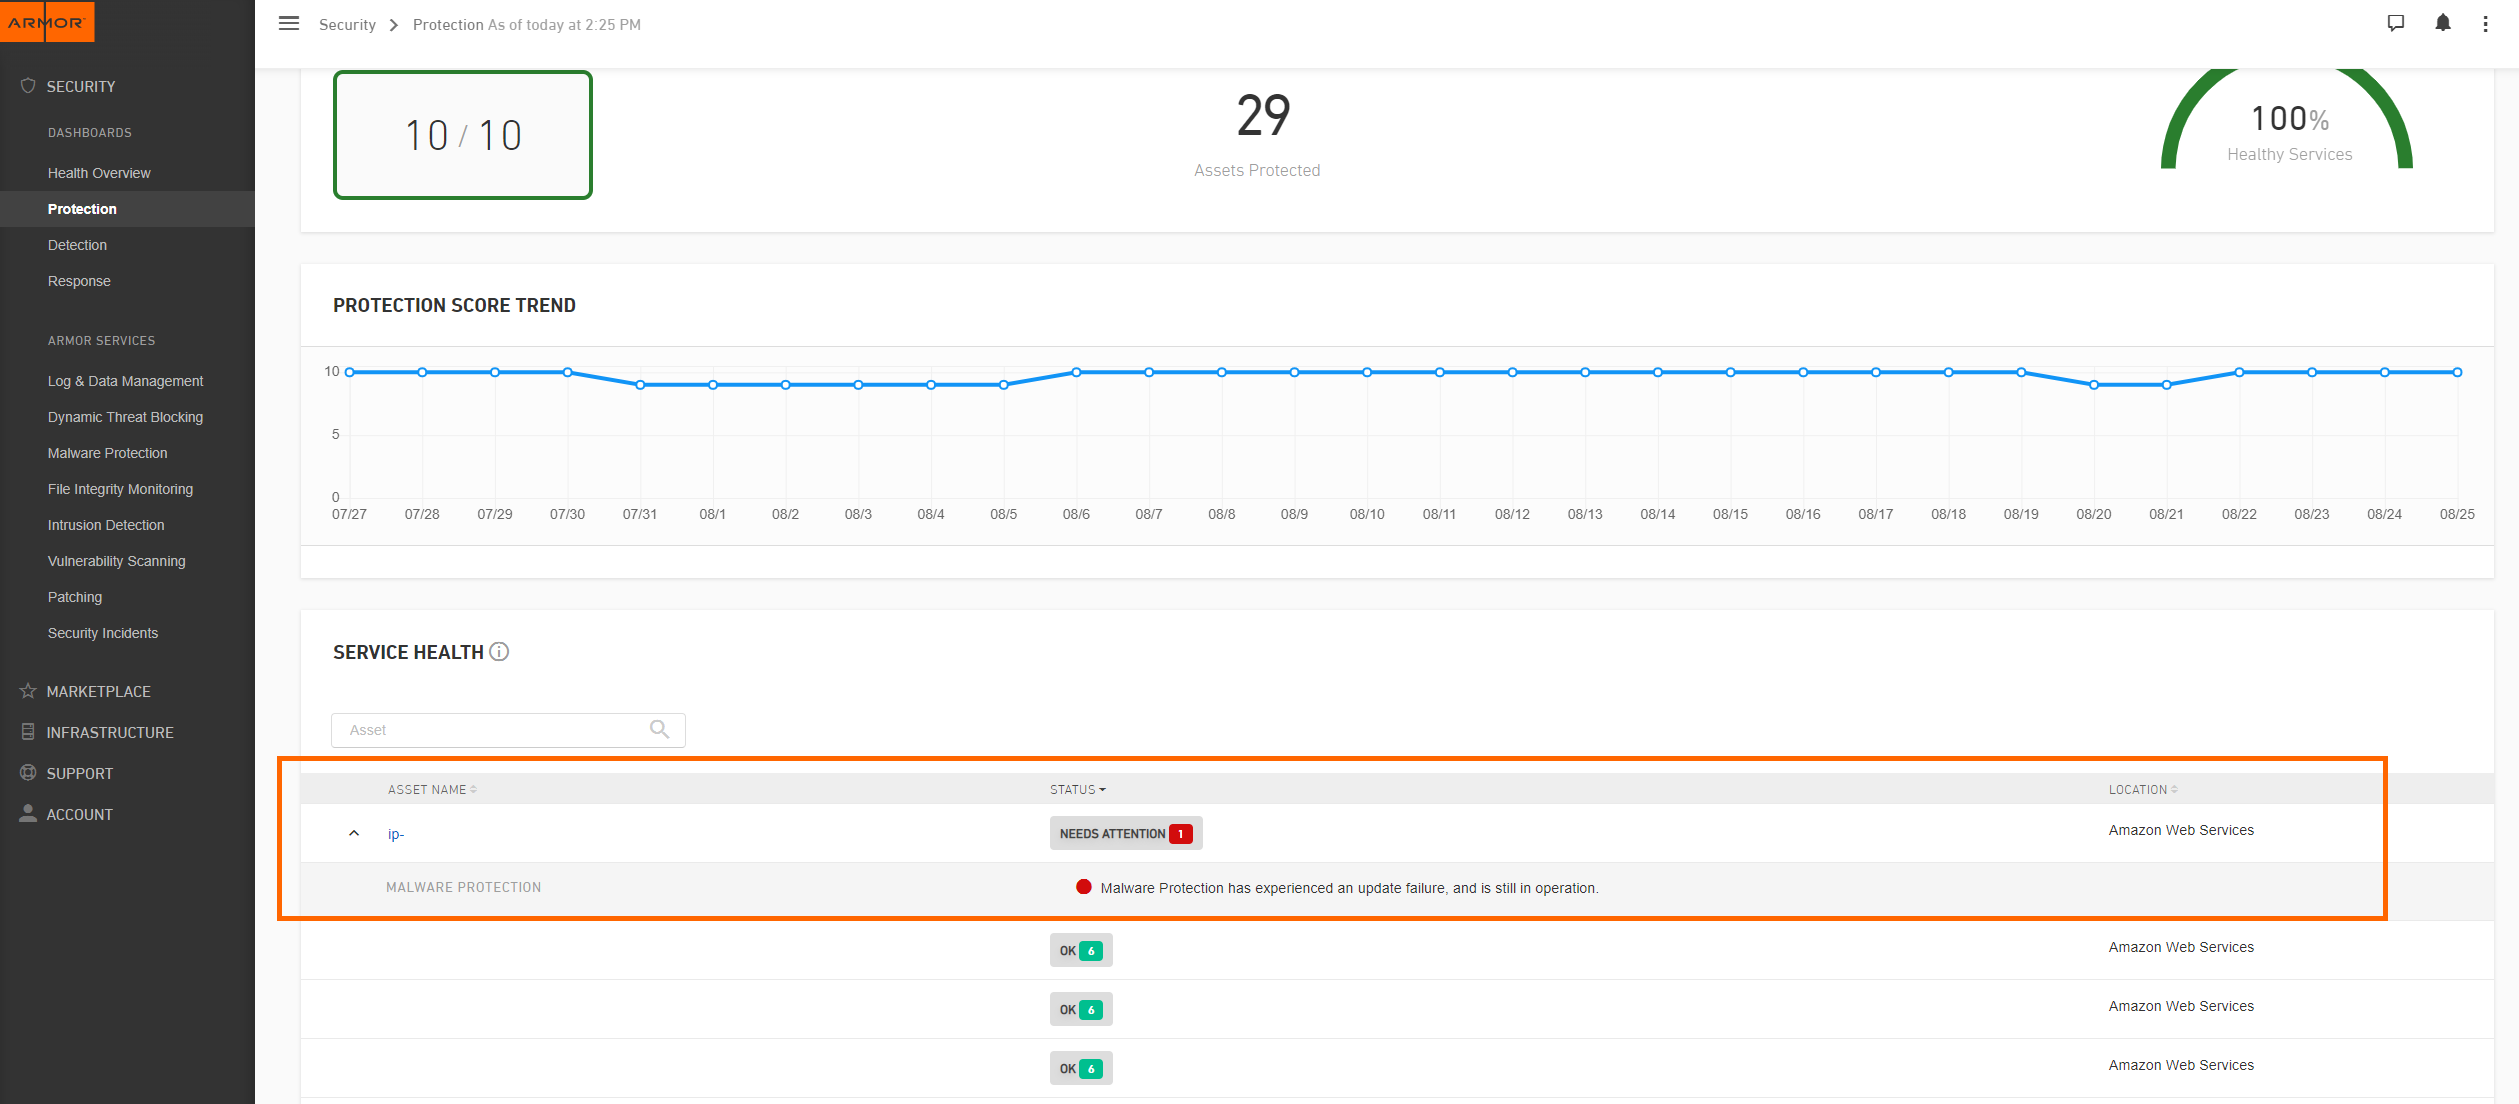Expand the MARKETPLACE section
The image size is (2519, 1104).
(x=98, y=691)
